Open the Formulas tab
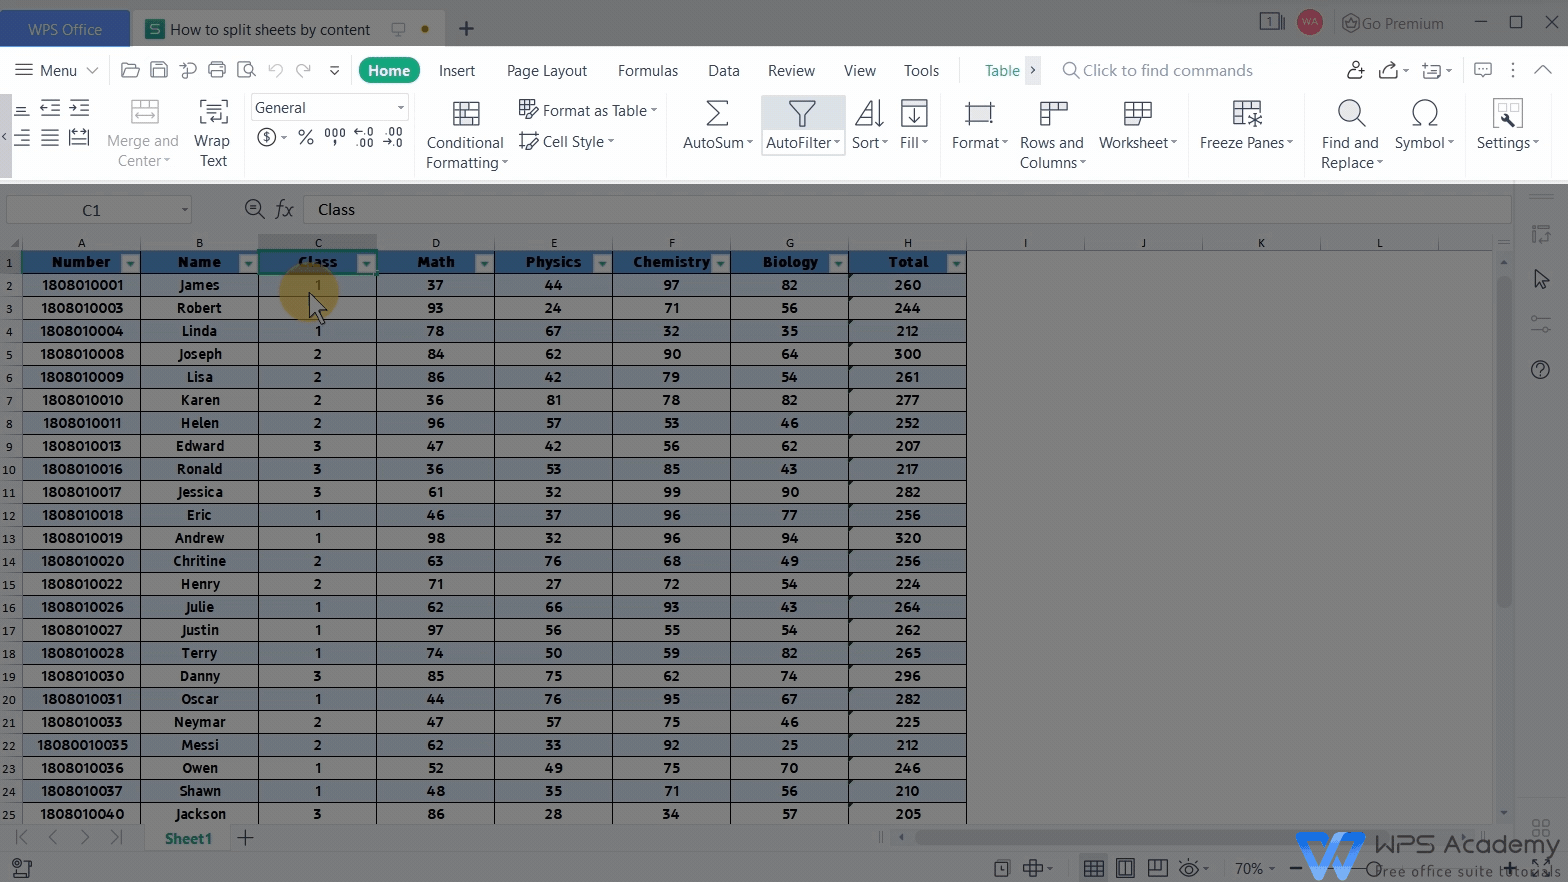The height and width of the screenshot is (882, 1568). click(x=648, y=70)
